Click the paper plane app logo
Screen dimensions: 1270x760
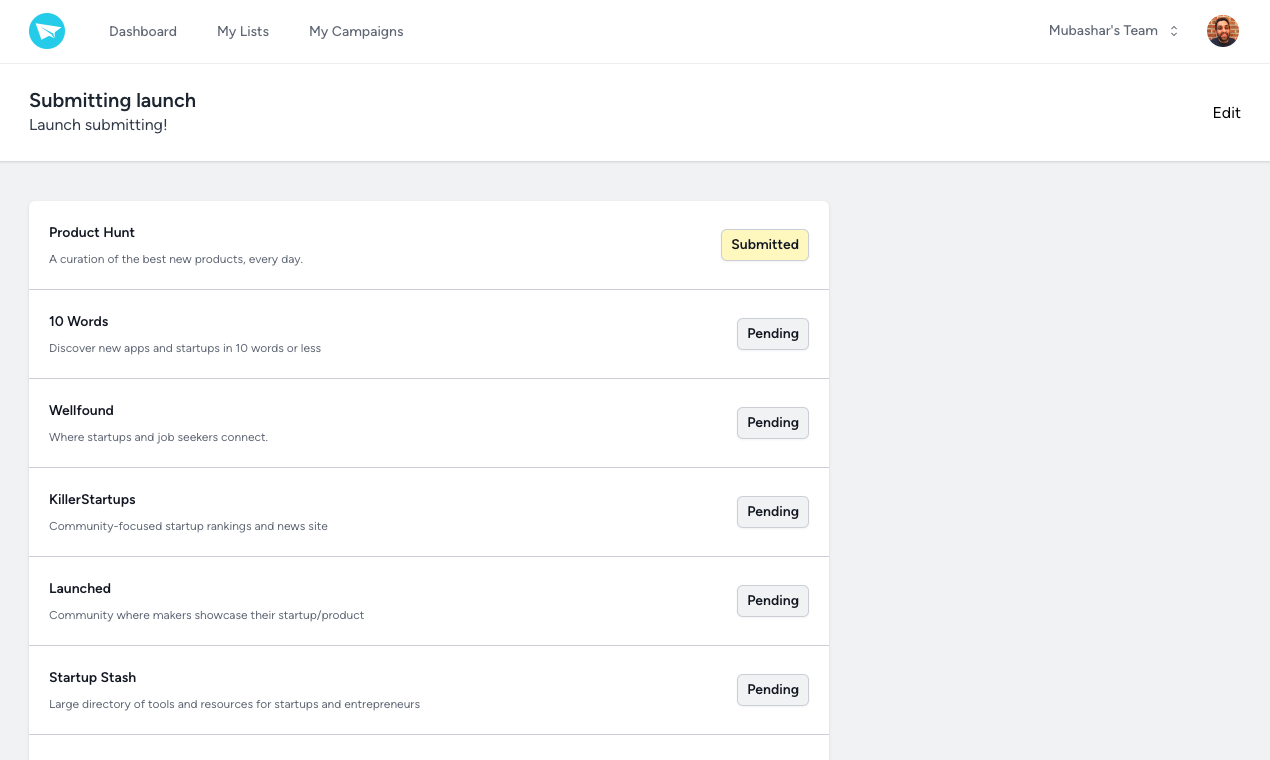pyautogui.click(x=47, y=32)
